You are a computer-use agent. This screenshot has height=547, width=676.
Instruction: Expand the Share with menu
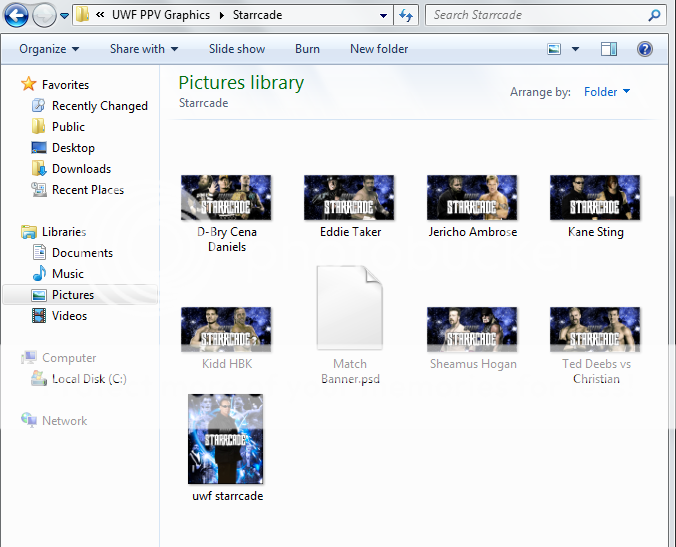(x=144, y=49)
